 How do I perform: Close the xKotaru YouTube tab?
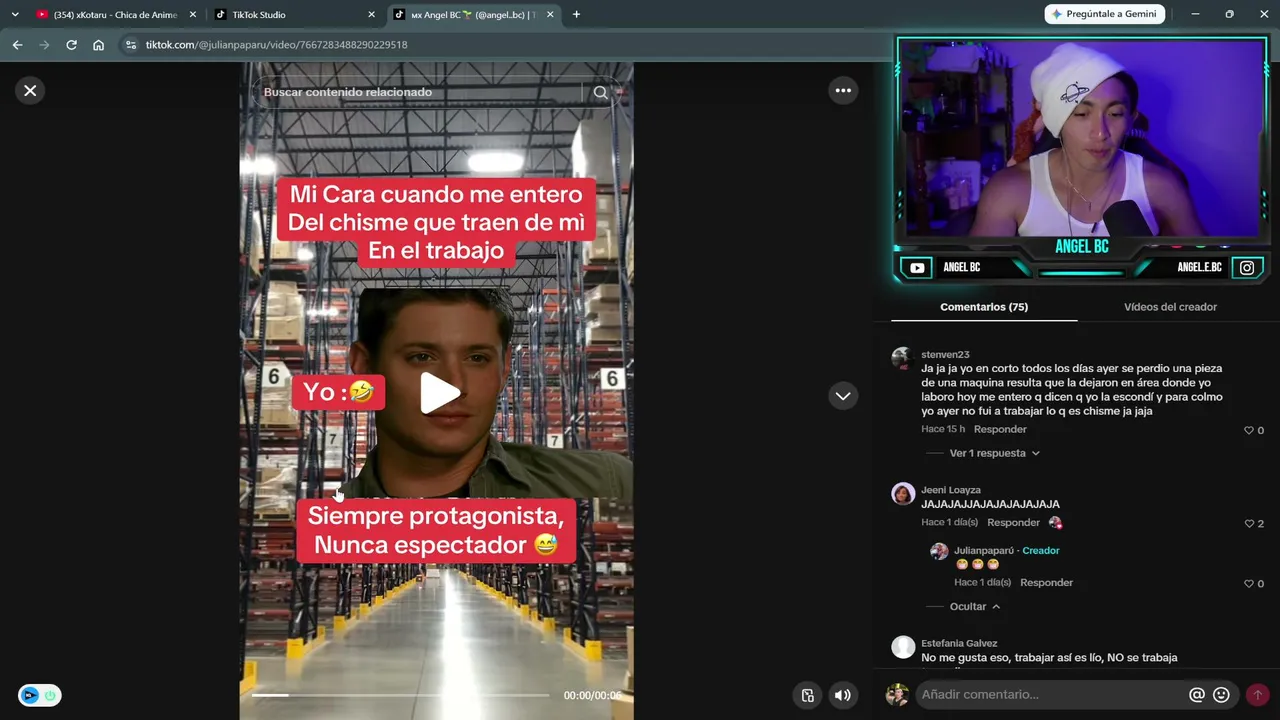coord(193,15)
